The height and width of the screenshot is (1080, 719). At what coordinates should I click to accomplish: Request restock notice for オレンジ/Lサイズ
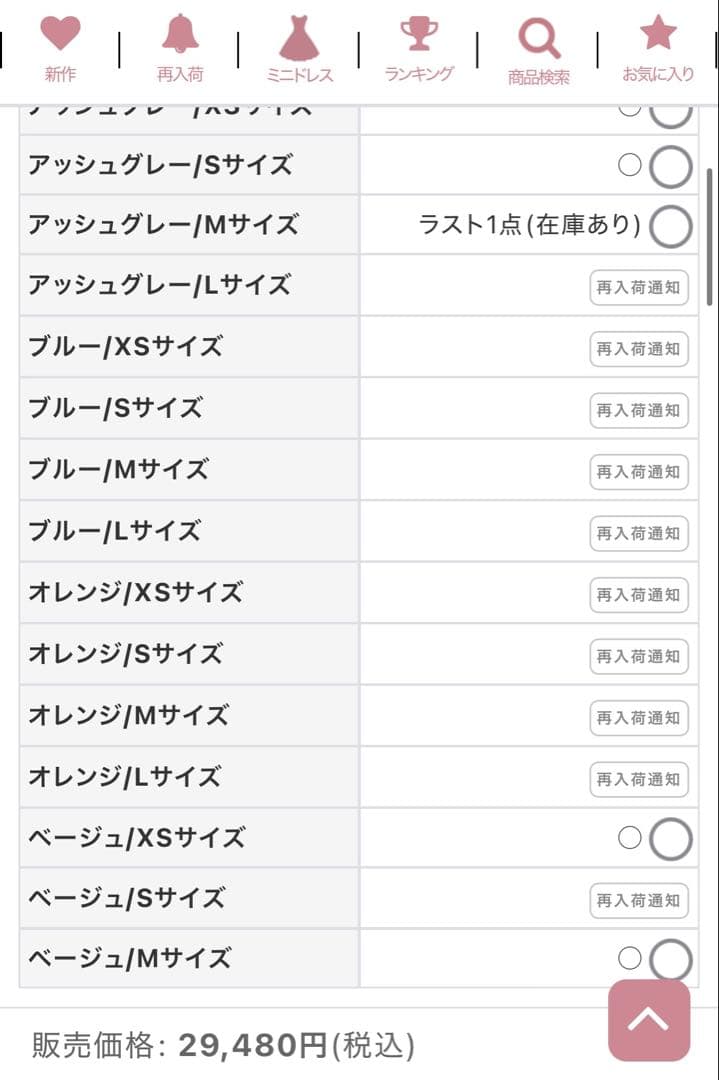click(639, 778)
